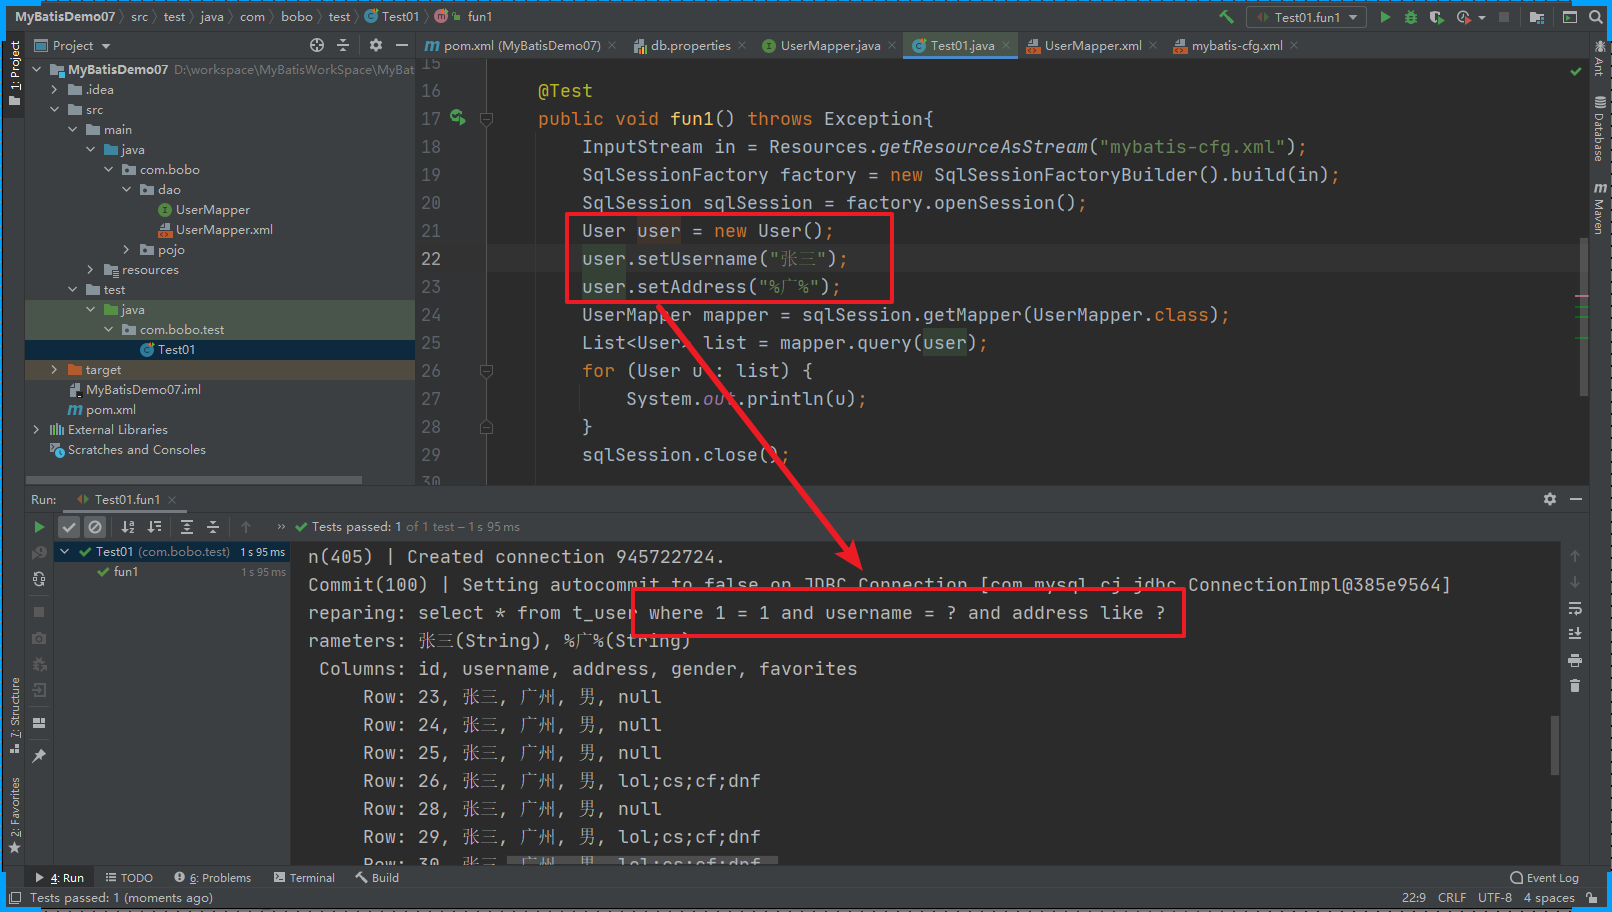Collapse the dao package
Viewport: 1612px width, 912px height.
pos(127,190)
